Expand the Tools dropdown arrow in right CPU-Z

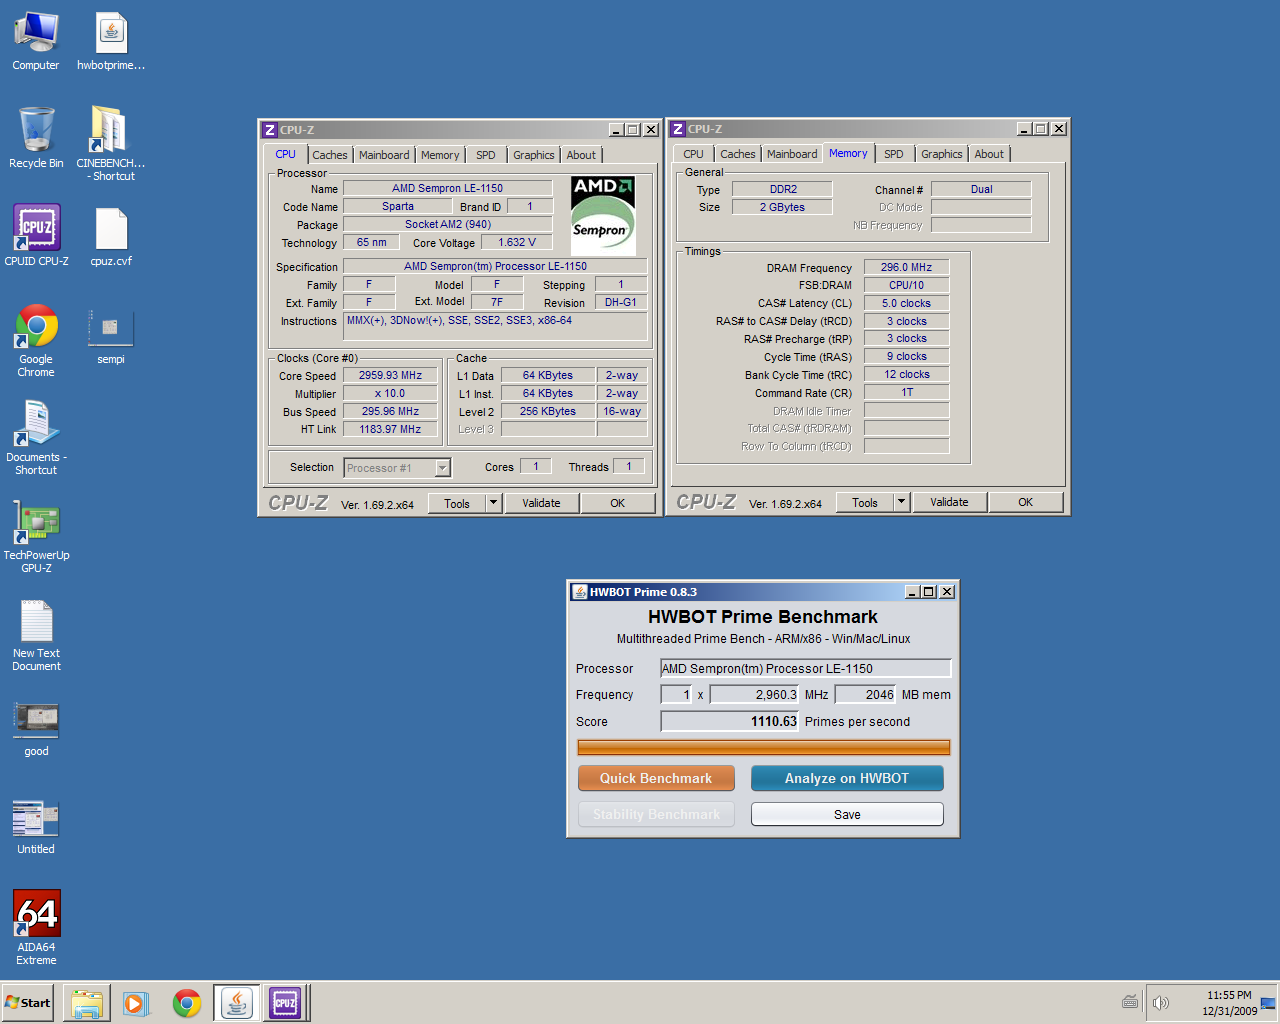pos(902,502)
